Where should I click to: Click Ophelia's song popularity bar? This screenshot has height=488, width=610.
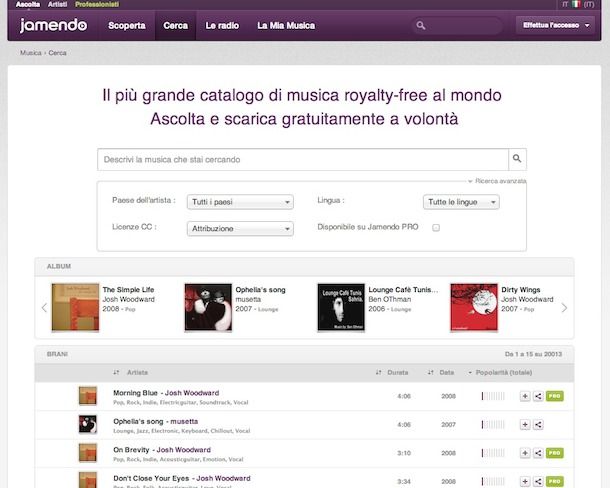(493, 425)
